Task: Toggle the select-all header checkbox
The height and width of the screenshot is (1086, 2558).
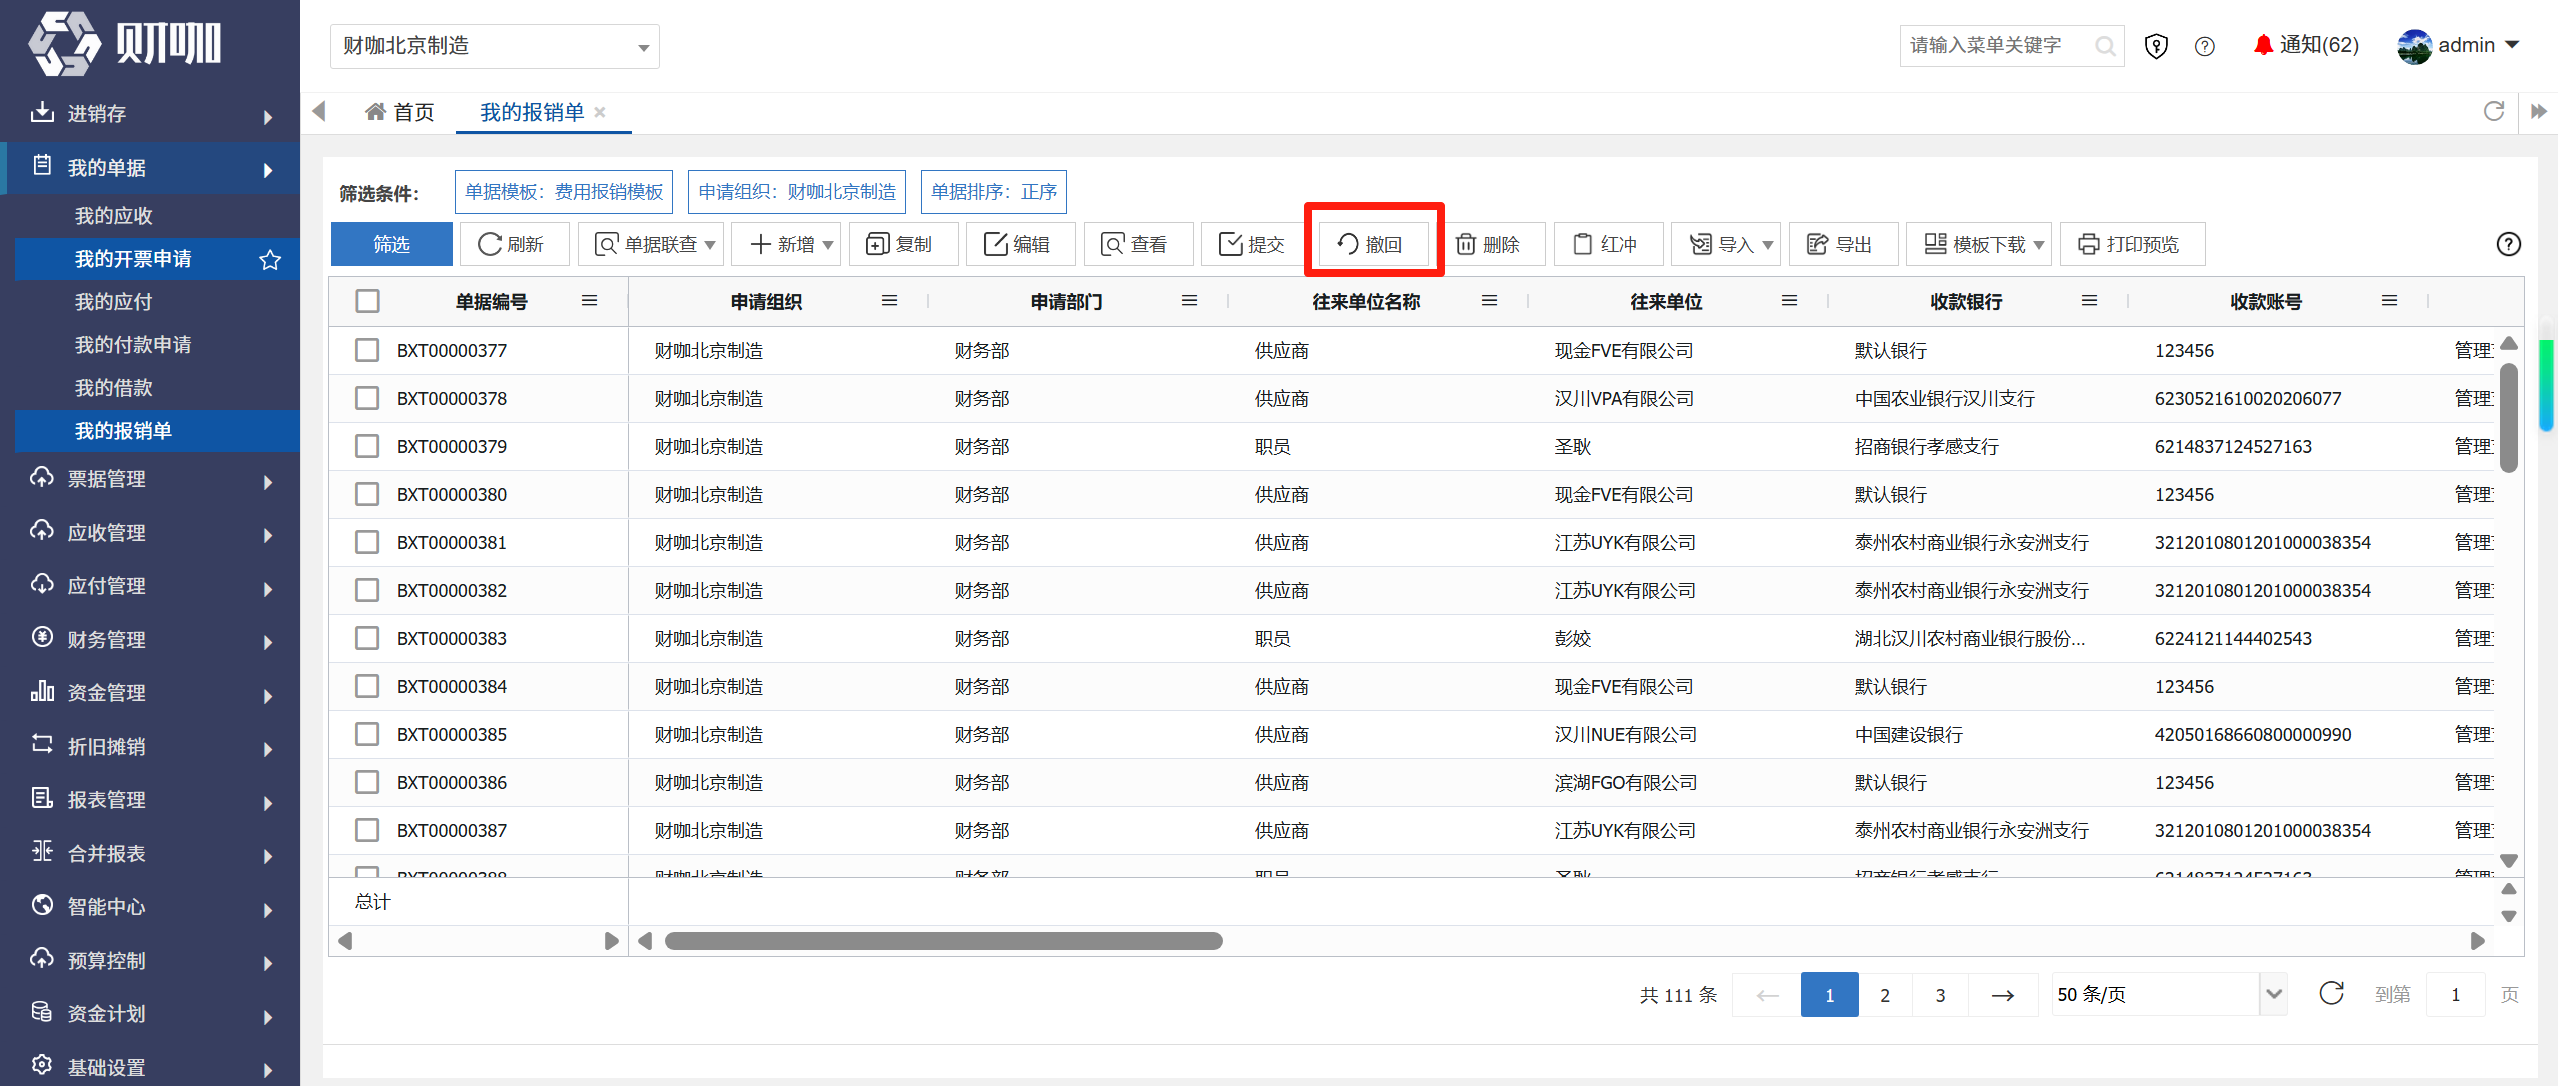Action: click(x=367, y=301)
